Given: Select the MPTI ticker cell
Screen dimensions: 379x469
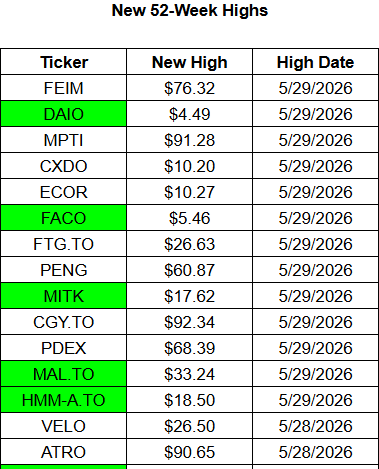Looking at the screenshot, I should (x=64, y=140).
